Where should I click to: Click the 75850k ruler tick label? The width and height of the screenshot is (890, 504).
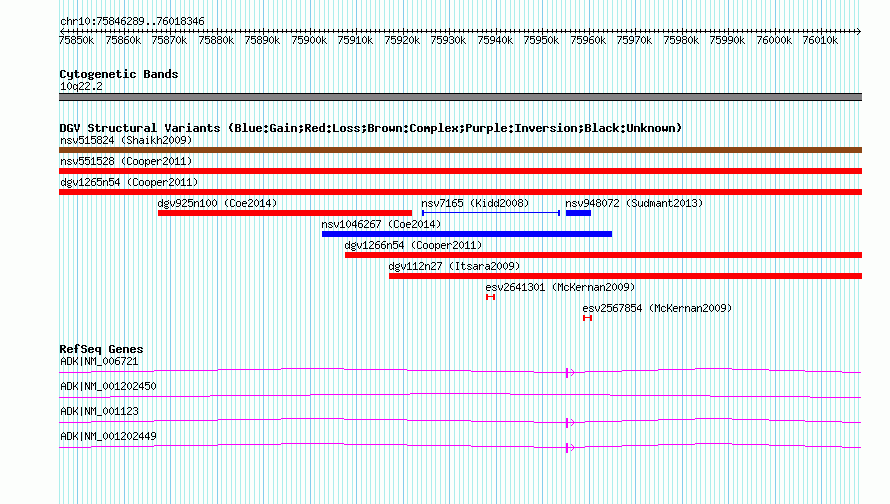pyautogui.click(x=77, y=40)
